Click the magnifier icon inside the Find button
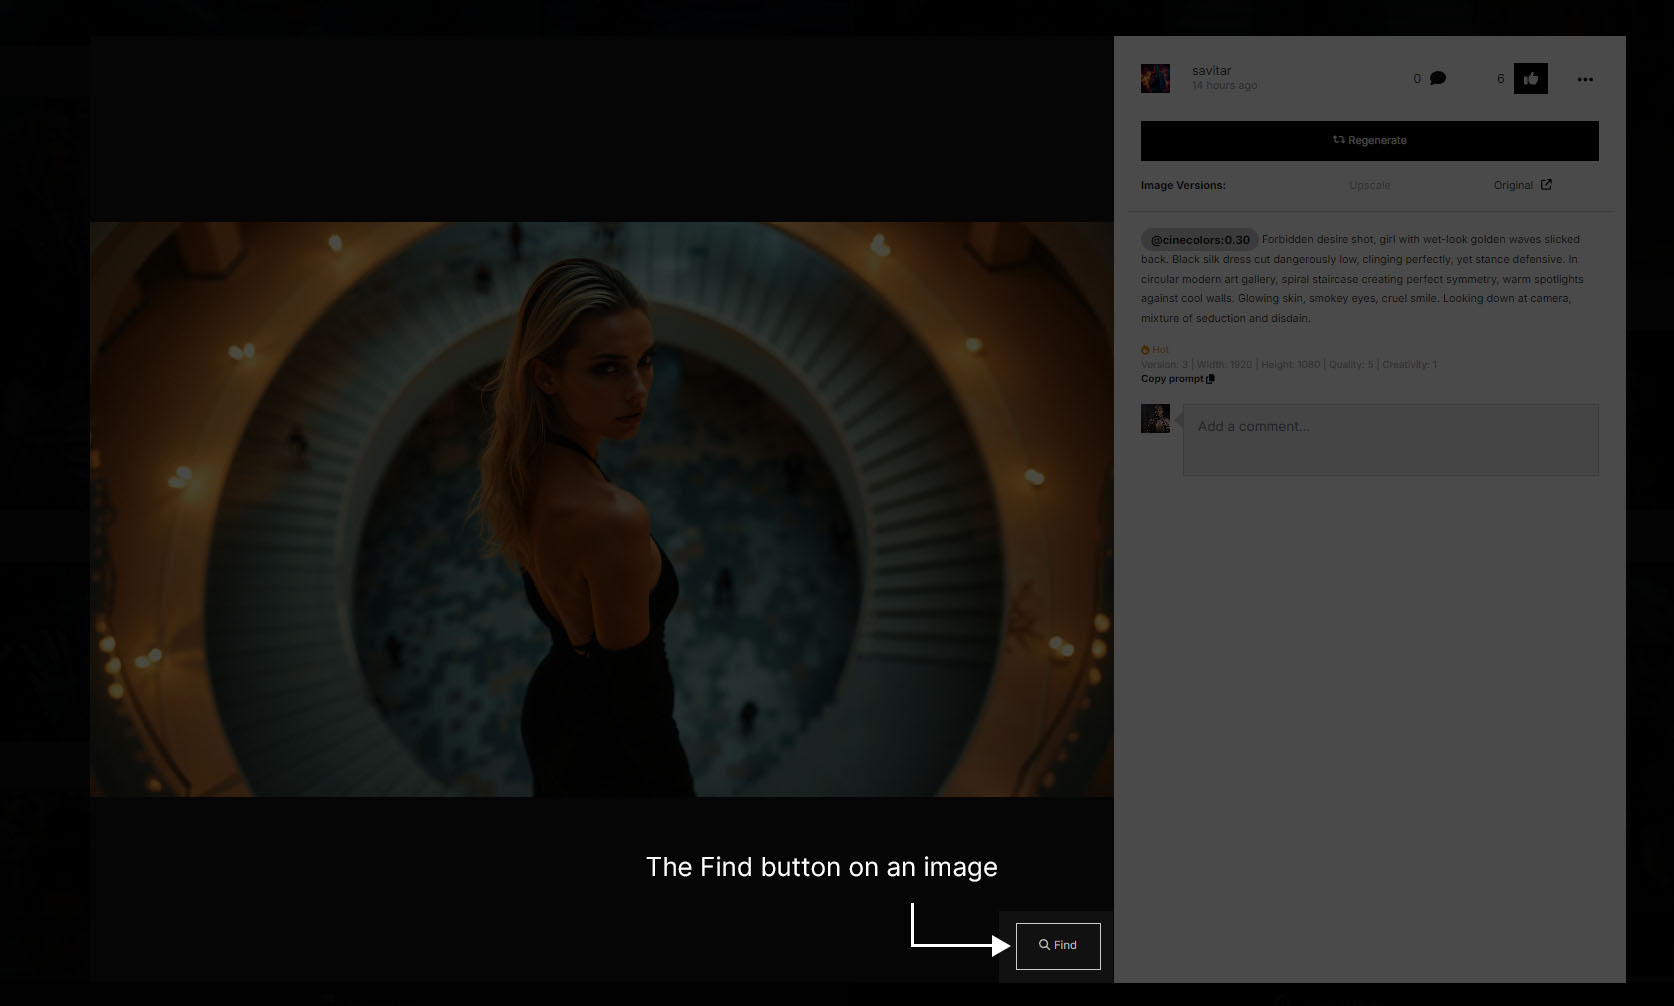The image size is (1674, 1006). coord(1043,944)
